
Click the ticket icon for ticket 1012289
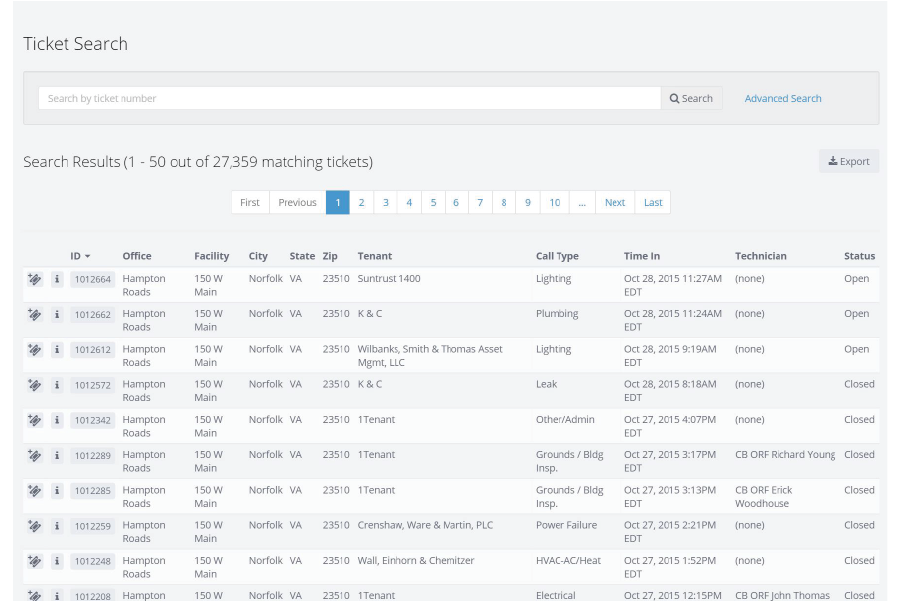pyautogui.click(x=35, y=456)
